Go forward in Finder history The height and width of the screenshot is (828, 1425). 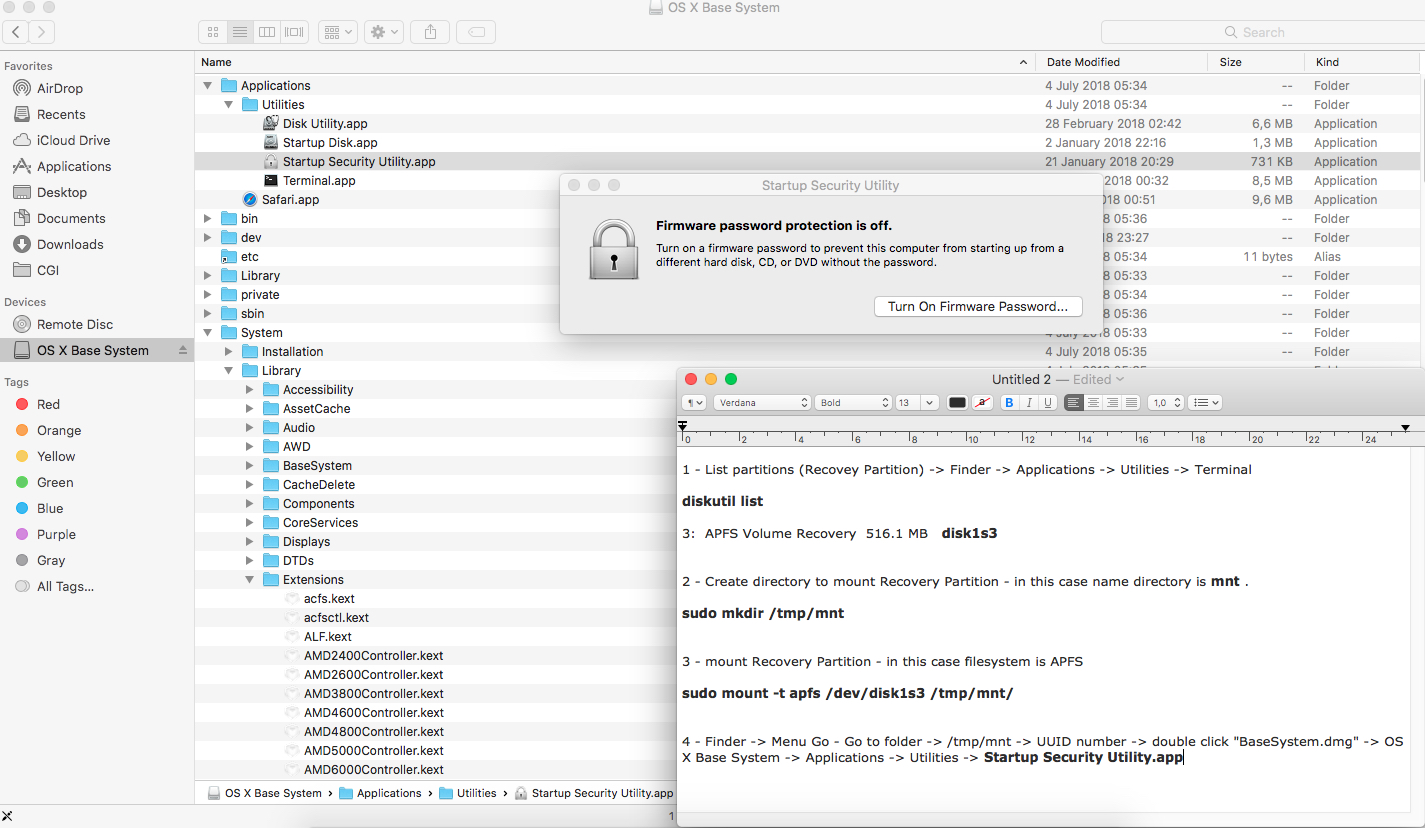coord(42,32)
